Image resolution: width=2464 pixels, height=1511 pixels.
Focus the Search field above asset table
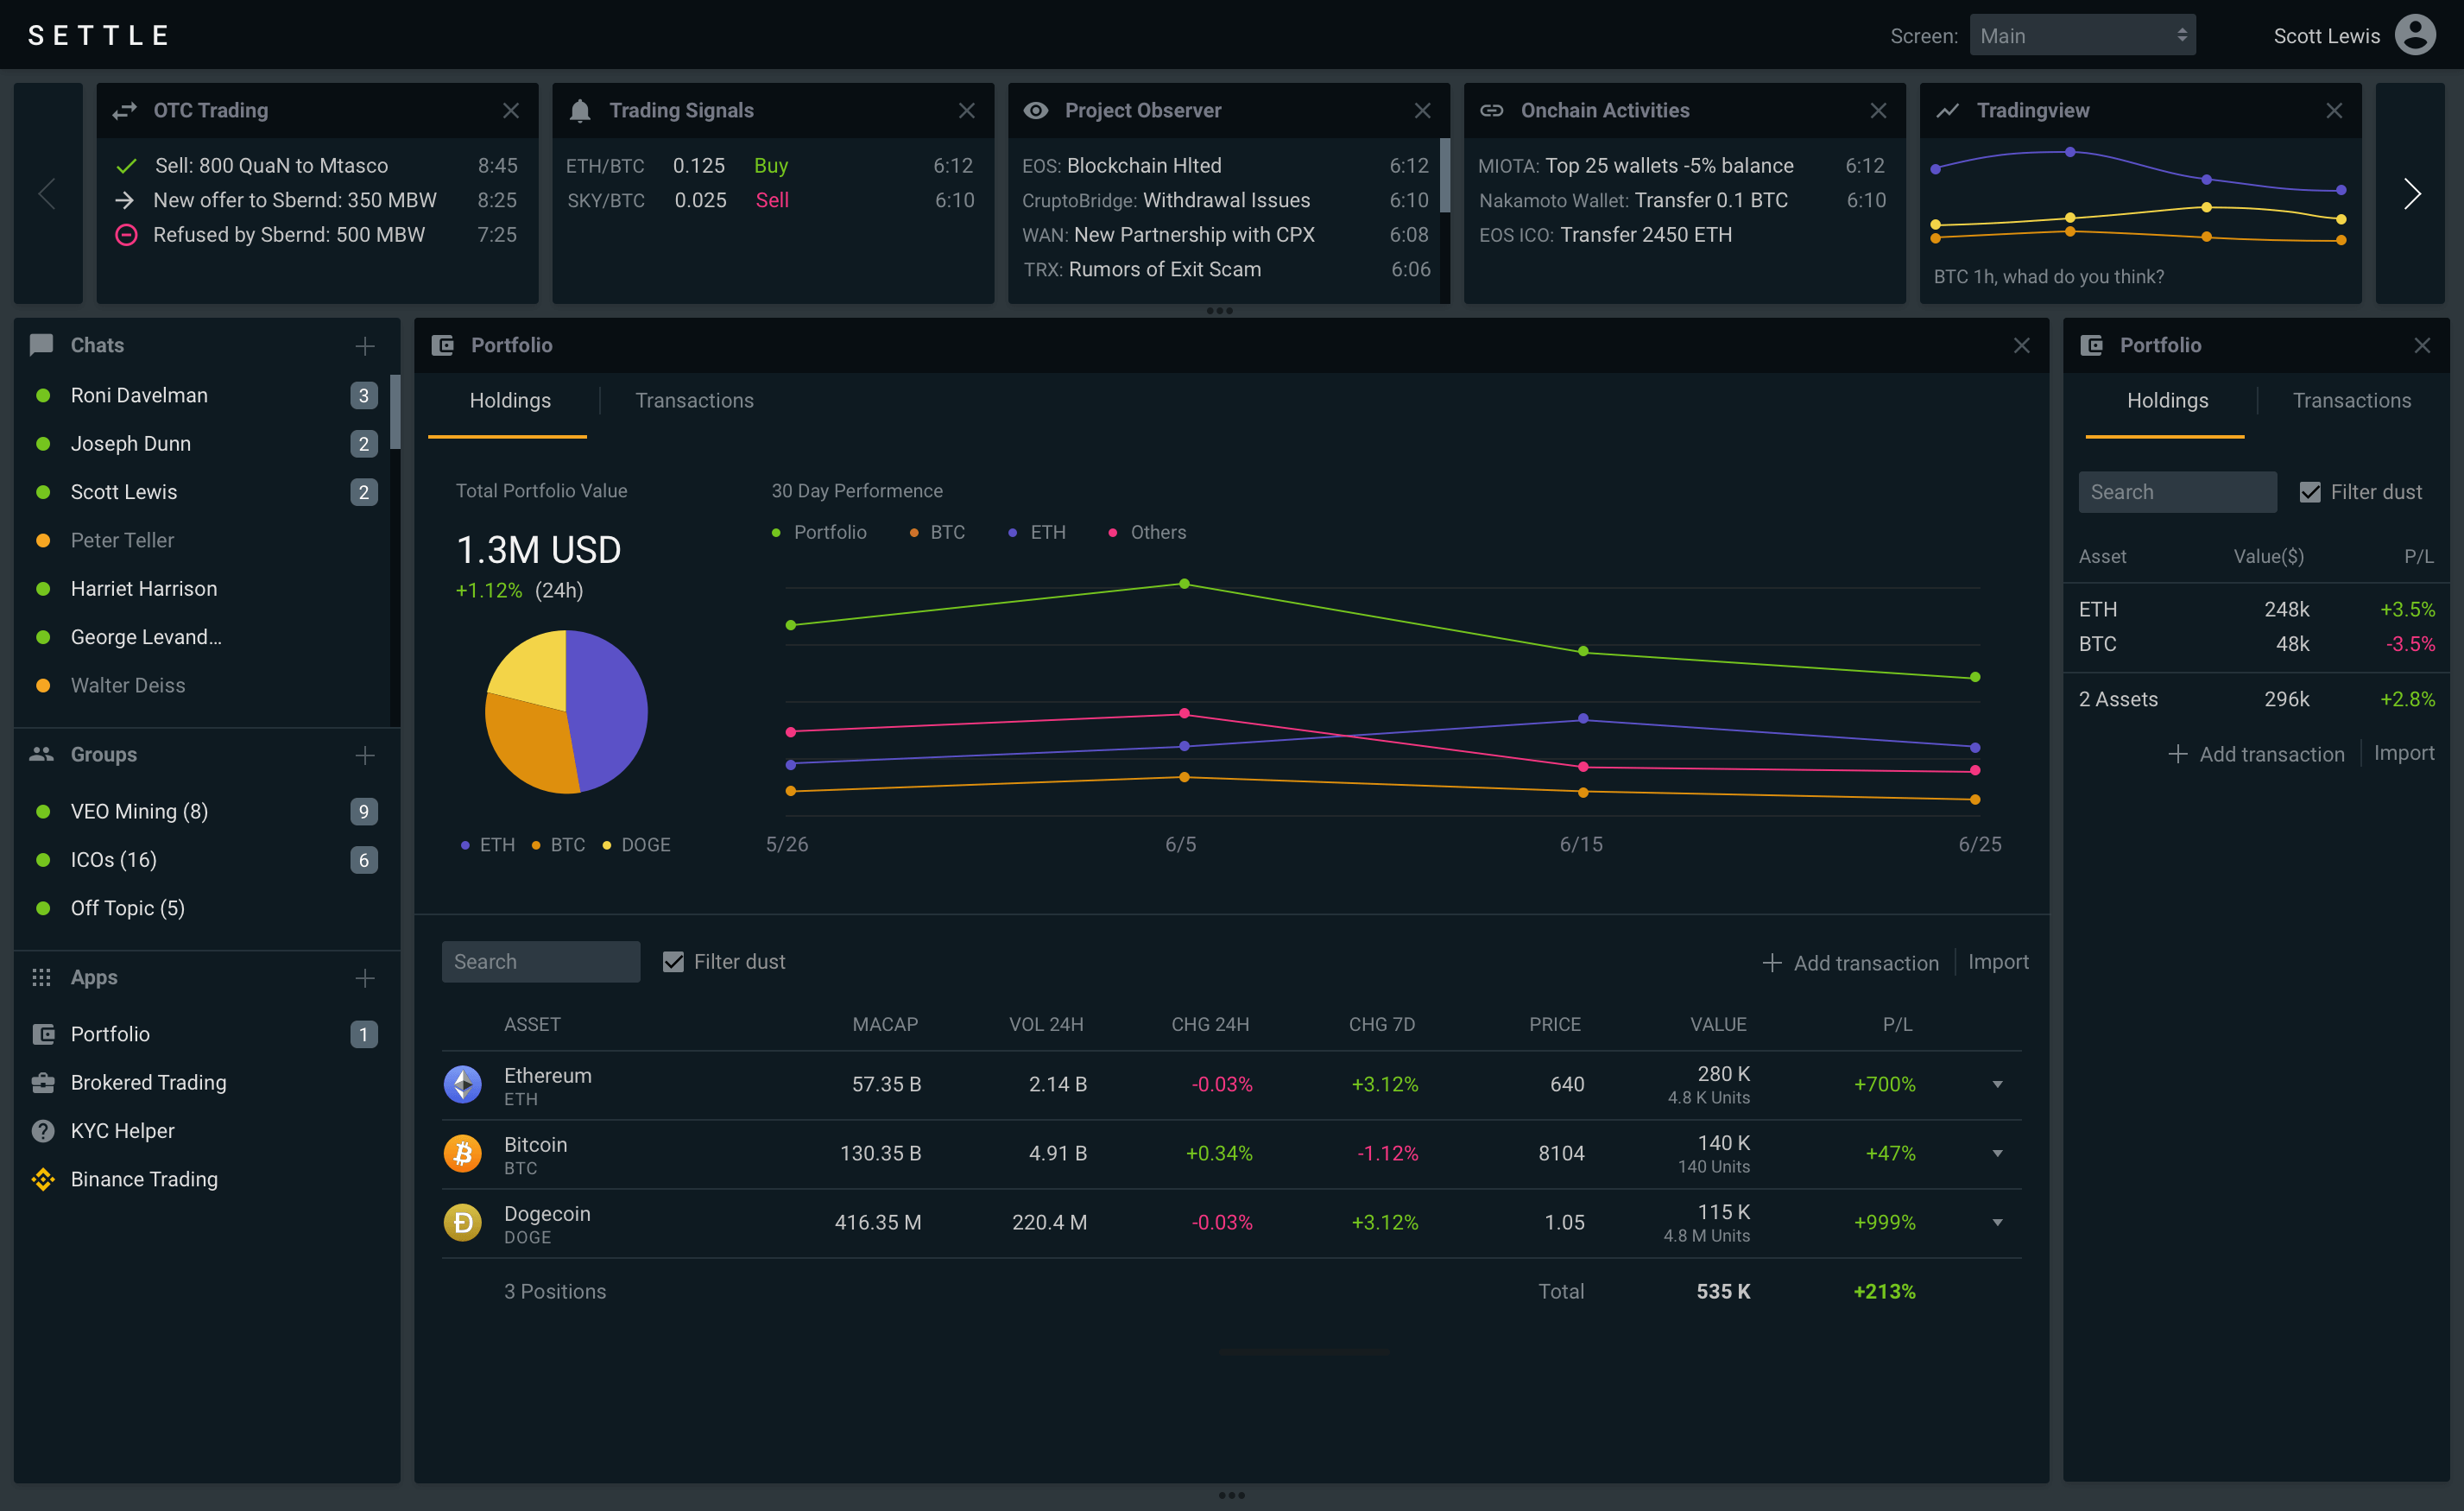point(541,962)
